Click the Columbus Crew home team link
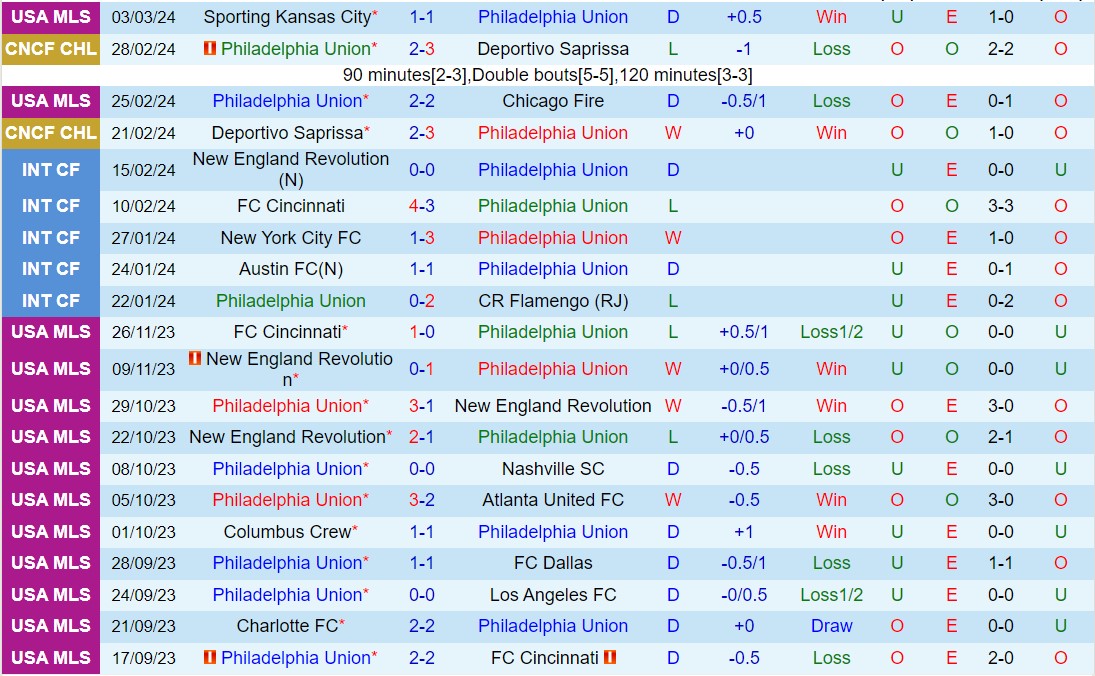Image resolution: width=1095 pixels, height=676 pixels. 288,532
